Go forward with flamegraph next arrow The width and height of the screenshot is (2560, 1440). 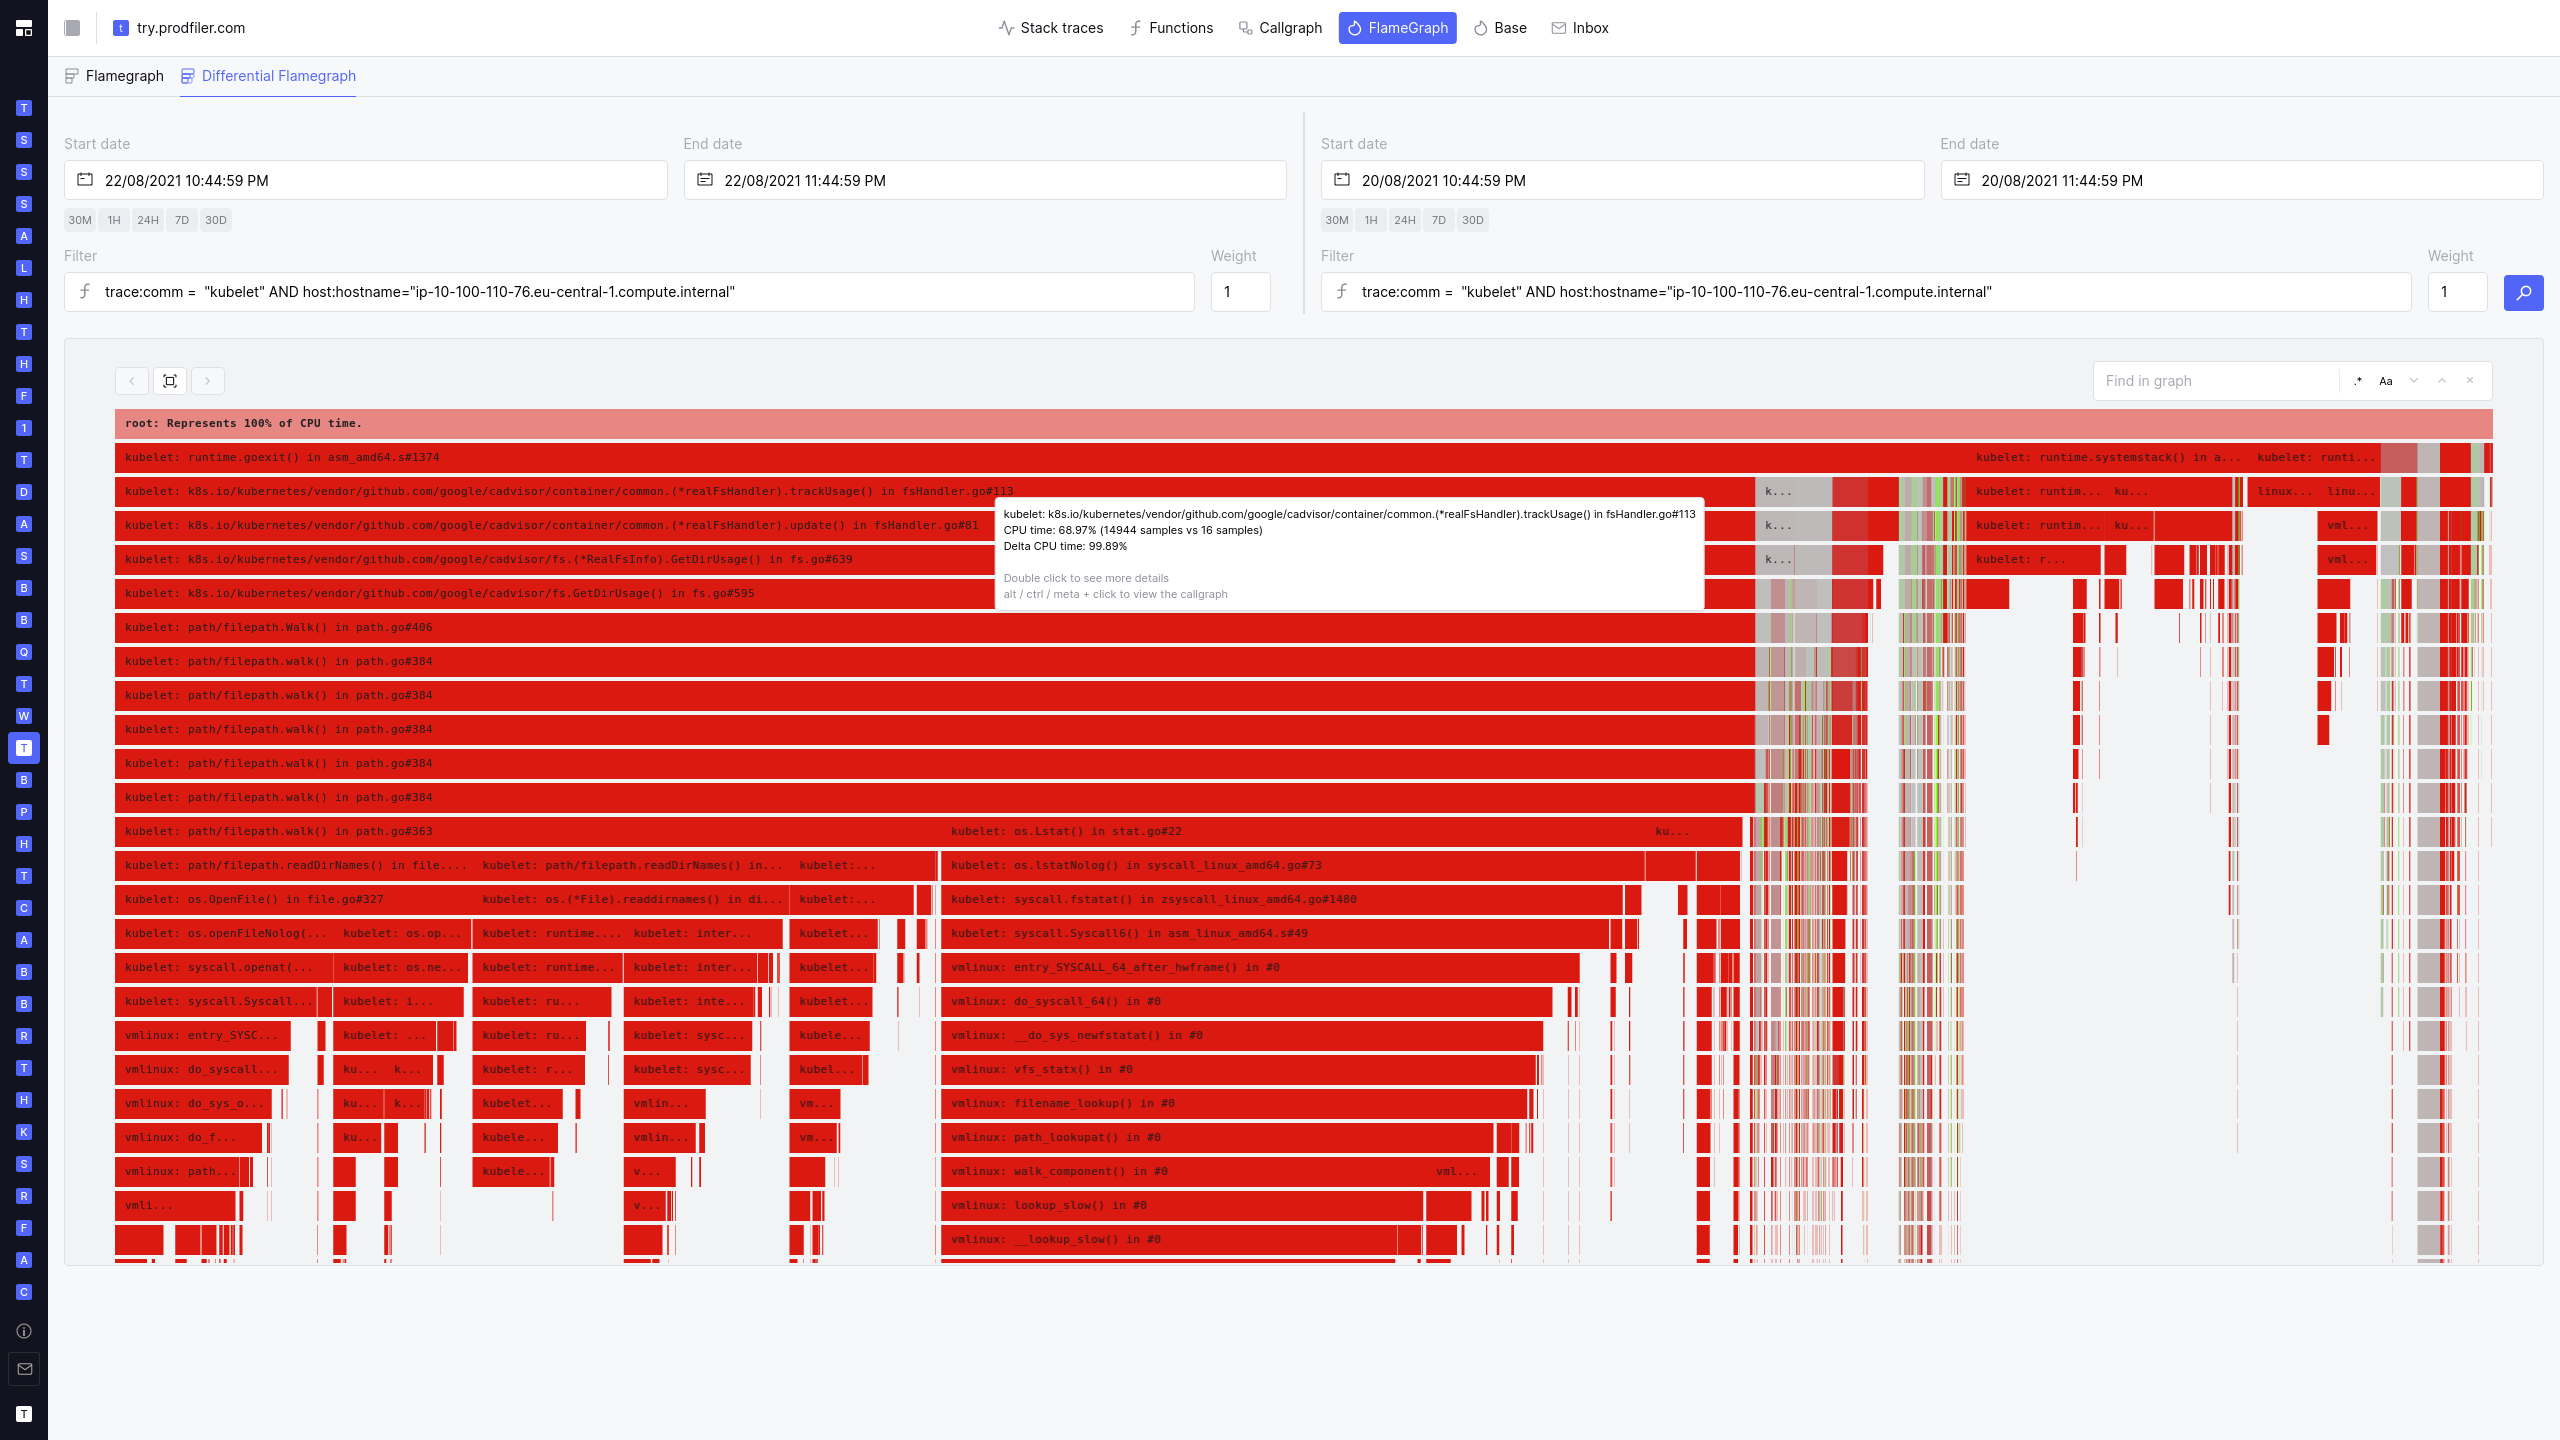point(208,381)
